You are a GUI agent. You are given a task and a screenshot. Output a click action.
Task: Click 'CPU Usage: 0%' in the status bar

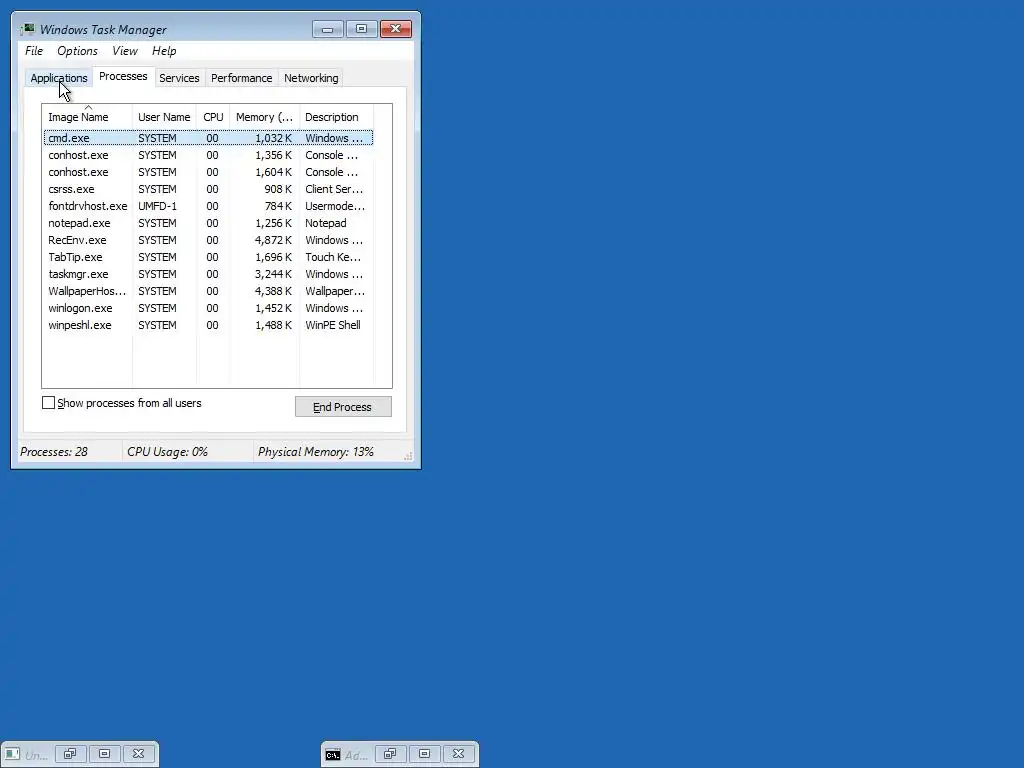(x=167, y=452)
